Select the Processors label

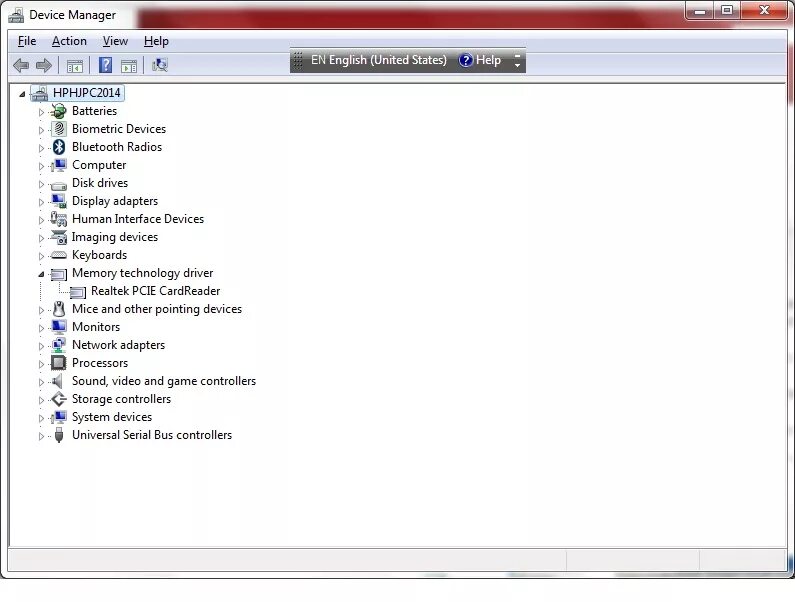pyautogui.click(x=100, y=363)
